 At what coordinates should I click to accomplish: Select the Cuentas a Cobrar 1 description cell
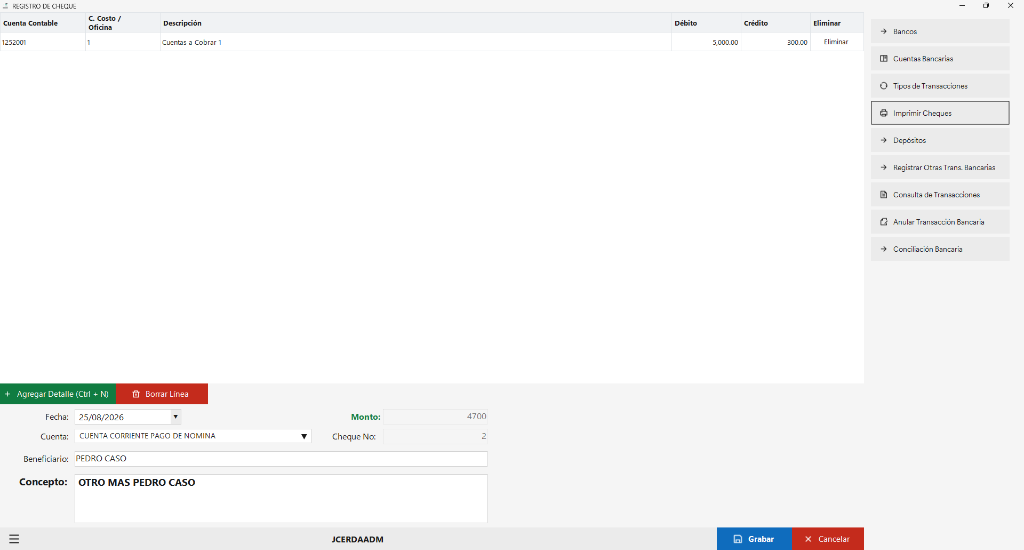[x=415, y=42]
